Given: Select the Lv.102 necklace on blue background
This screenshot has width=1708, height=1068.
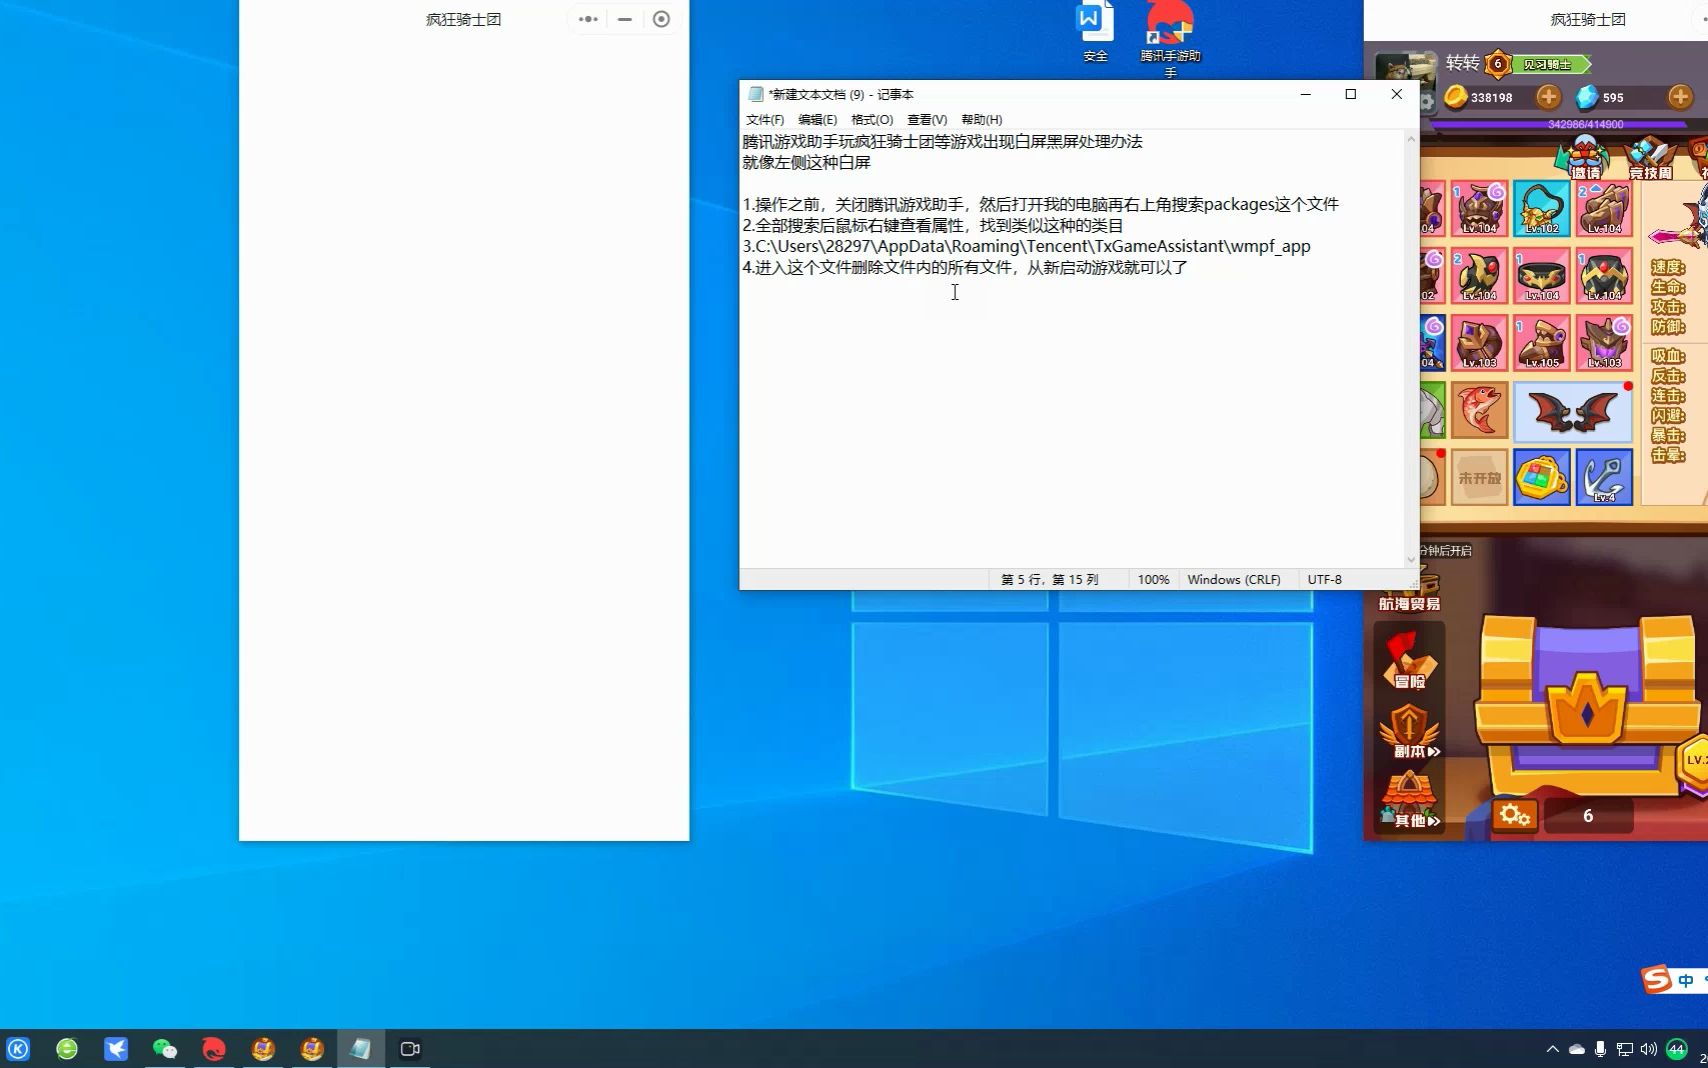Looking at the screenshot, I should pos(1541,208).
